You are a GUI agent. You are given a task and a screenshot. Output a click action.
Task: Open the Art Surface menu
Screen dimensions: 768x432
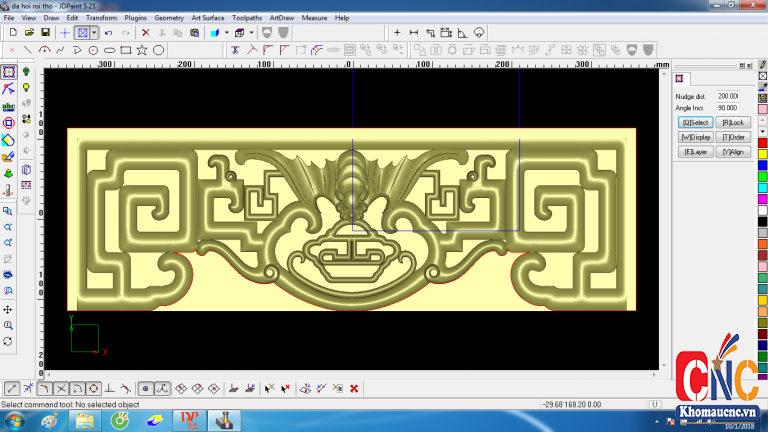tap(207, 18)
